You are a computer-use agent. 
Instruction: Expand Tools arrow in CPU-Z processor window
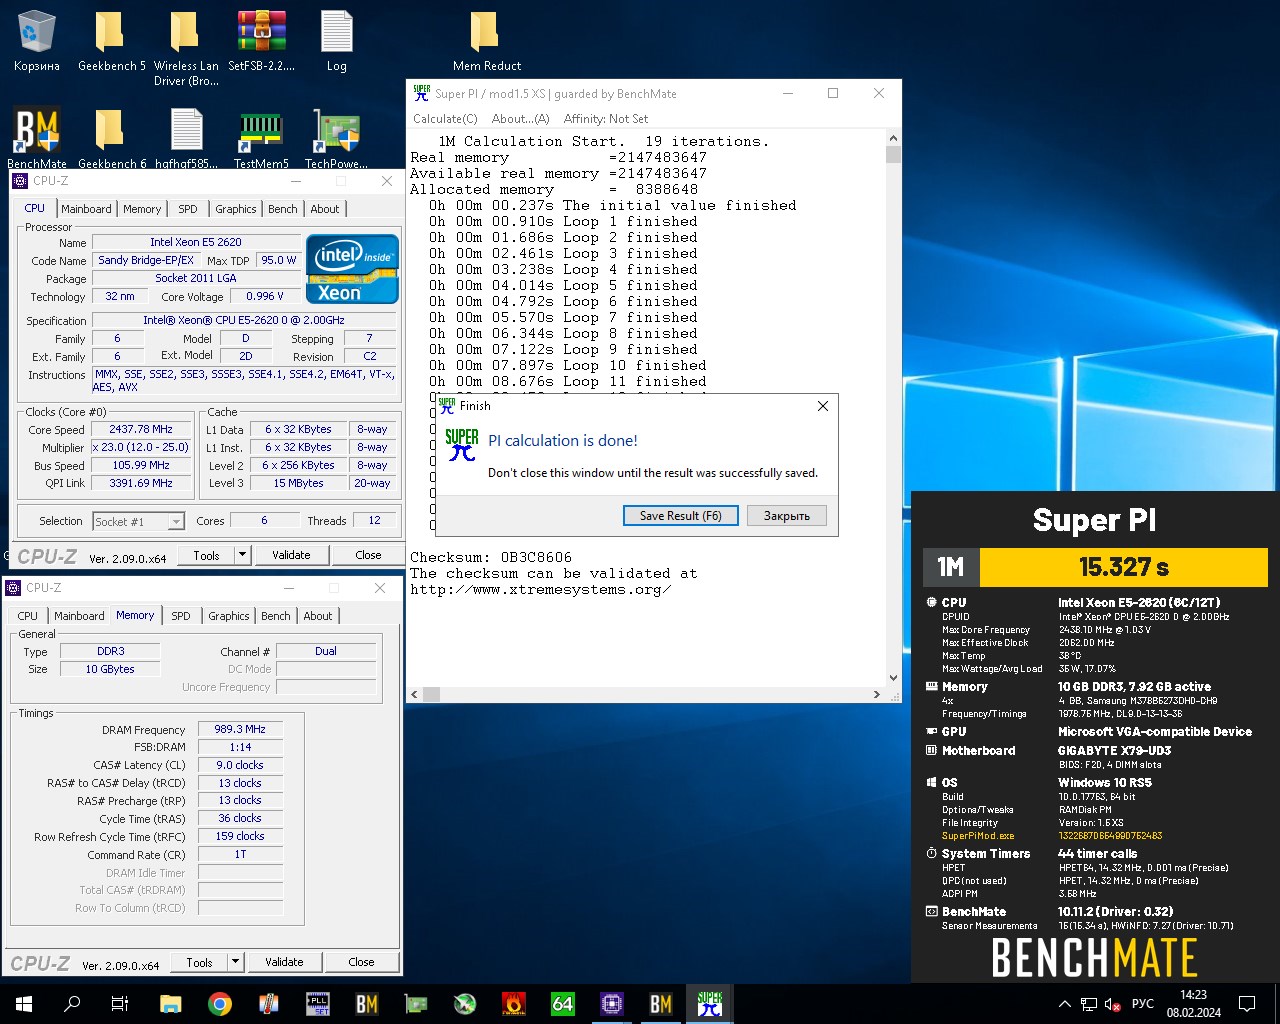coord(241,555)
